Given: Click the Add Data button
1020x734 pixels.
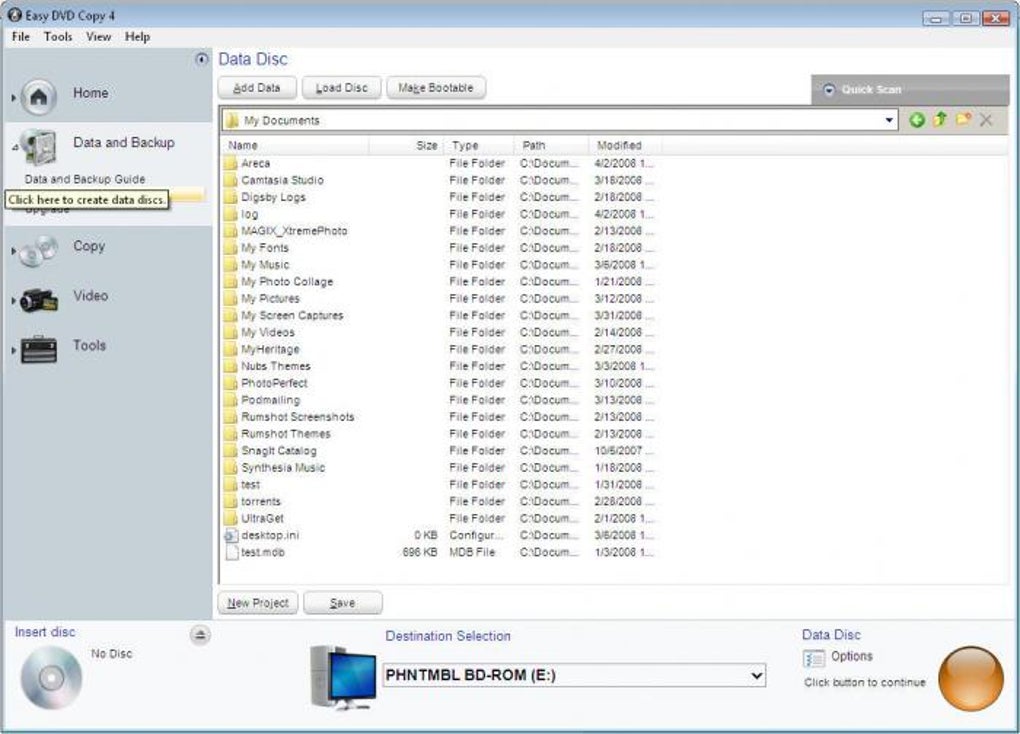Looking at the screenshot, I should click(x=257, y=88).
